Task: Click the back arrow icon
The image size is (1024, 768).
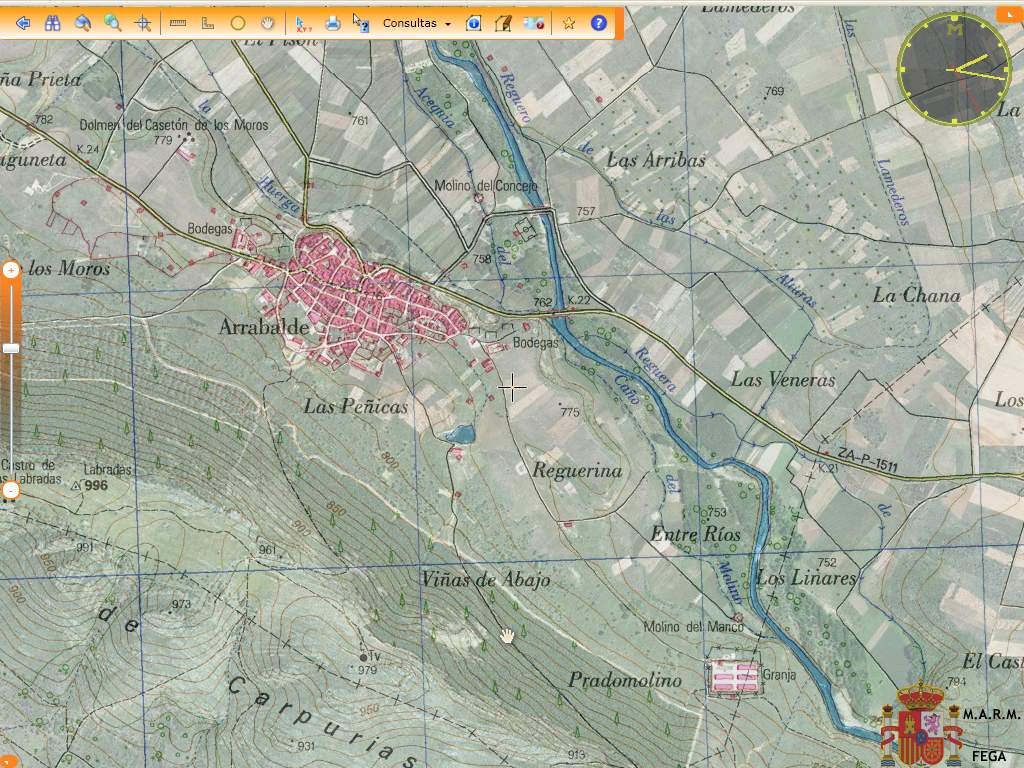Action: [23, 23]
